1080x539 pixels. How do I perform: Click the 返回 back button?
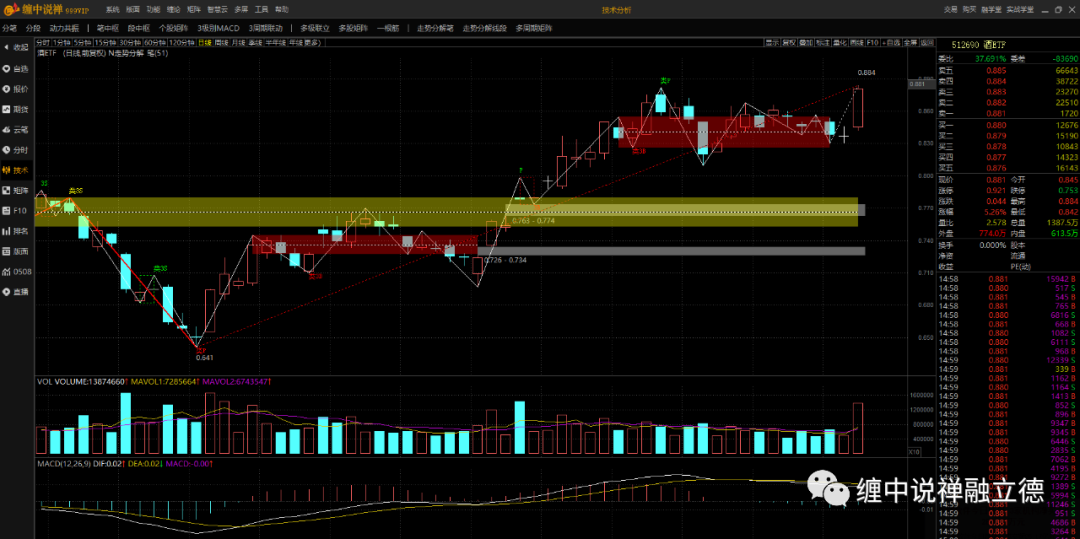pos(927,43)
